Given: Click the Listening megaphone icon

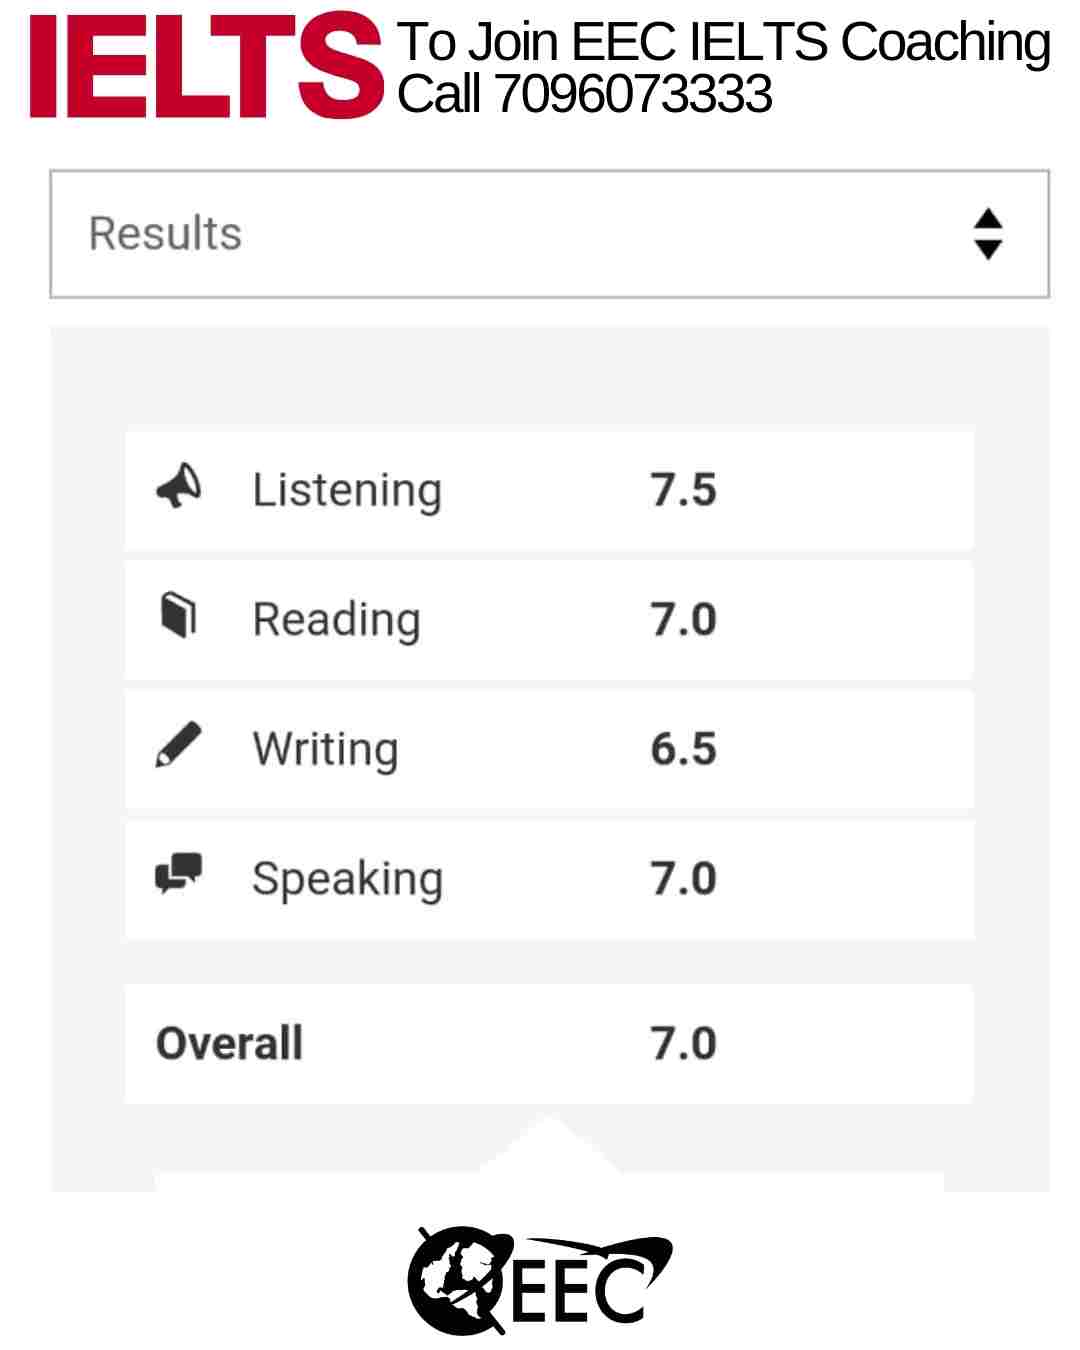Looking at the screenshot, I should click(x=179, y=487).
